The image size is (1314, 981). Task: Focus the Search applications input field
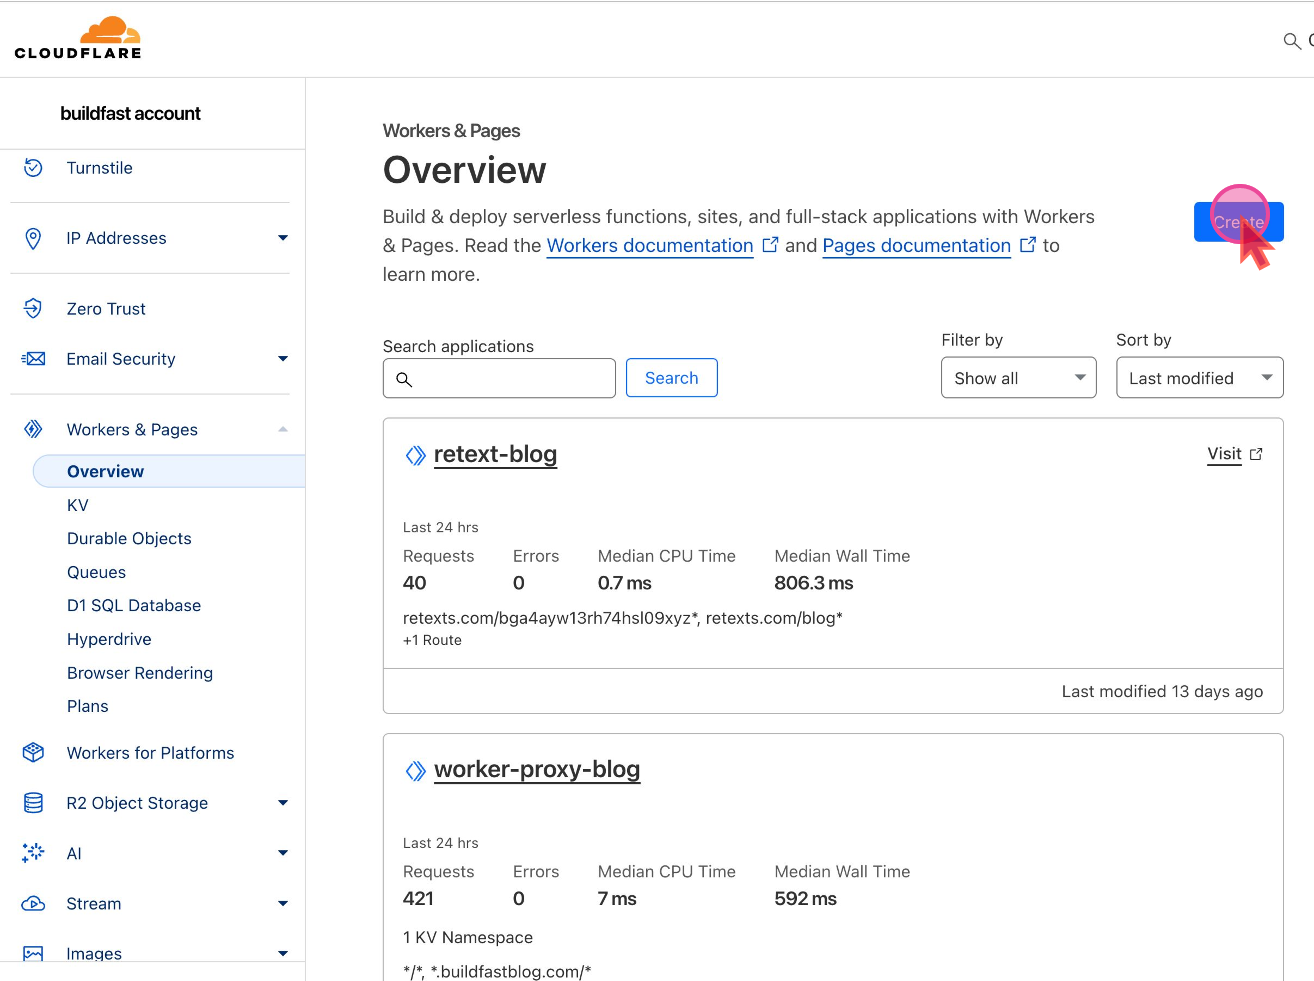coord(499,378)
